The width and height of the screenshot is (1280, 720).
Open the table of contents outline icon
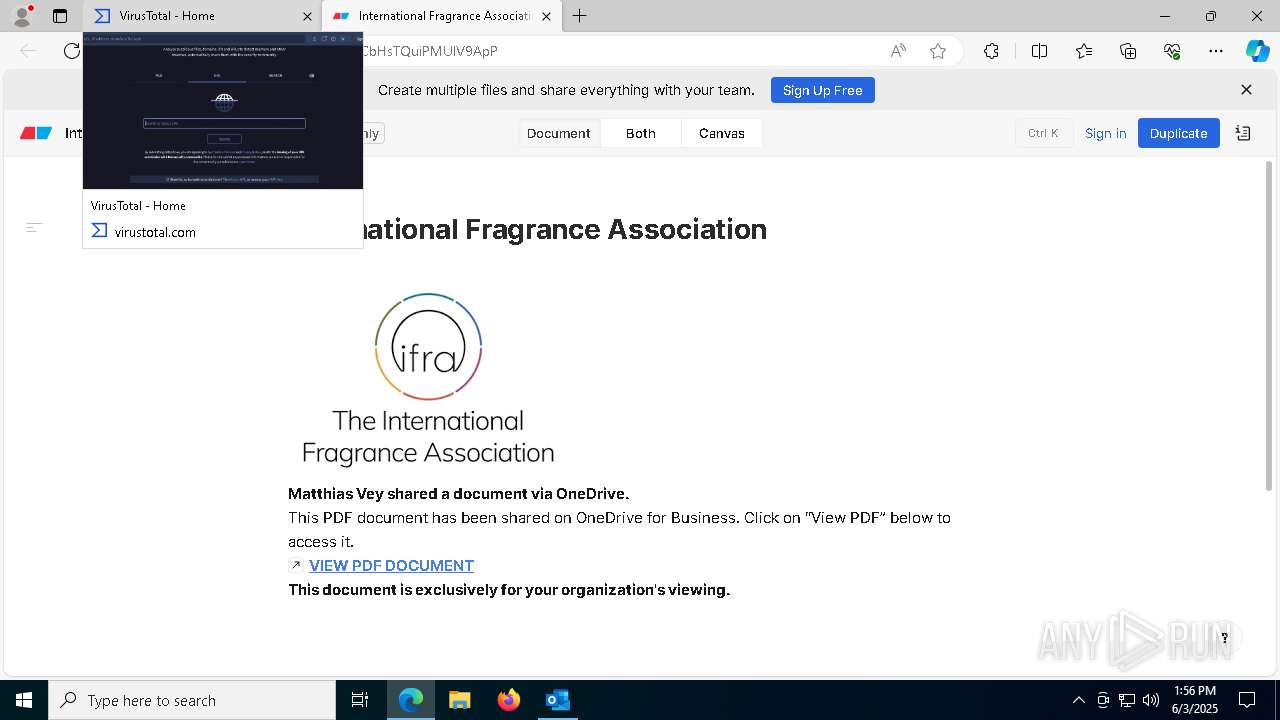(34, 228)
